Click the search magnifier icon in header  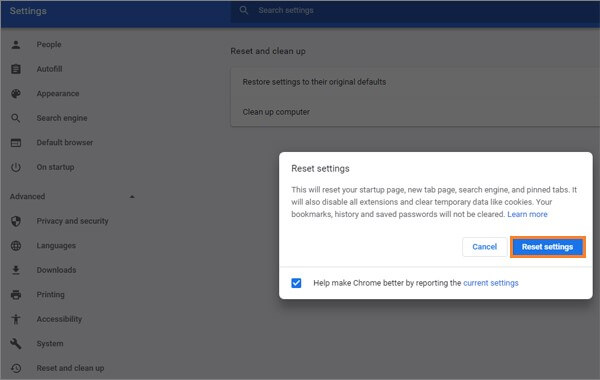tap(244, 10)
